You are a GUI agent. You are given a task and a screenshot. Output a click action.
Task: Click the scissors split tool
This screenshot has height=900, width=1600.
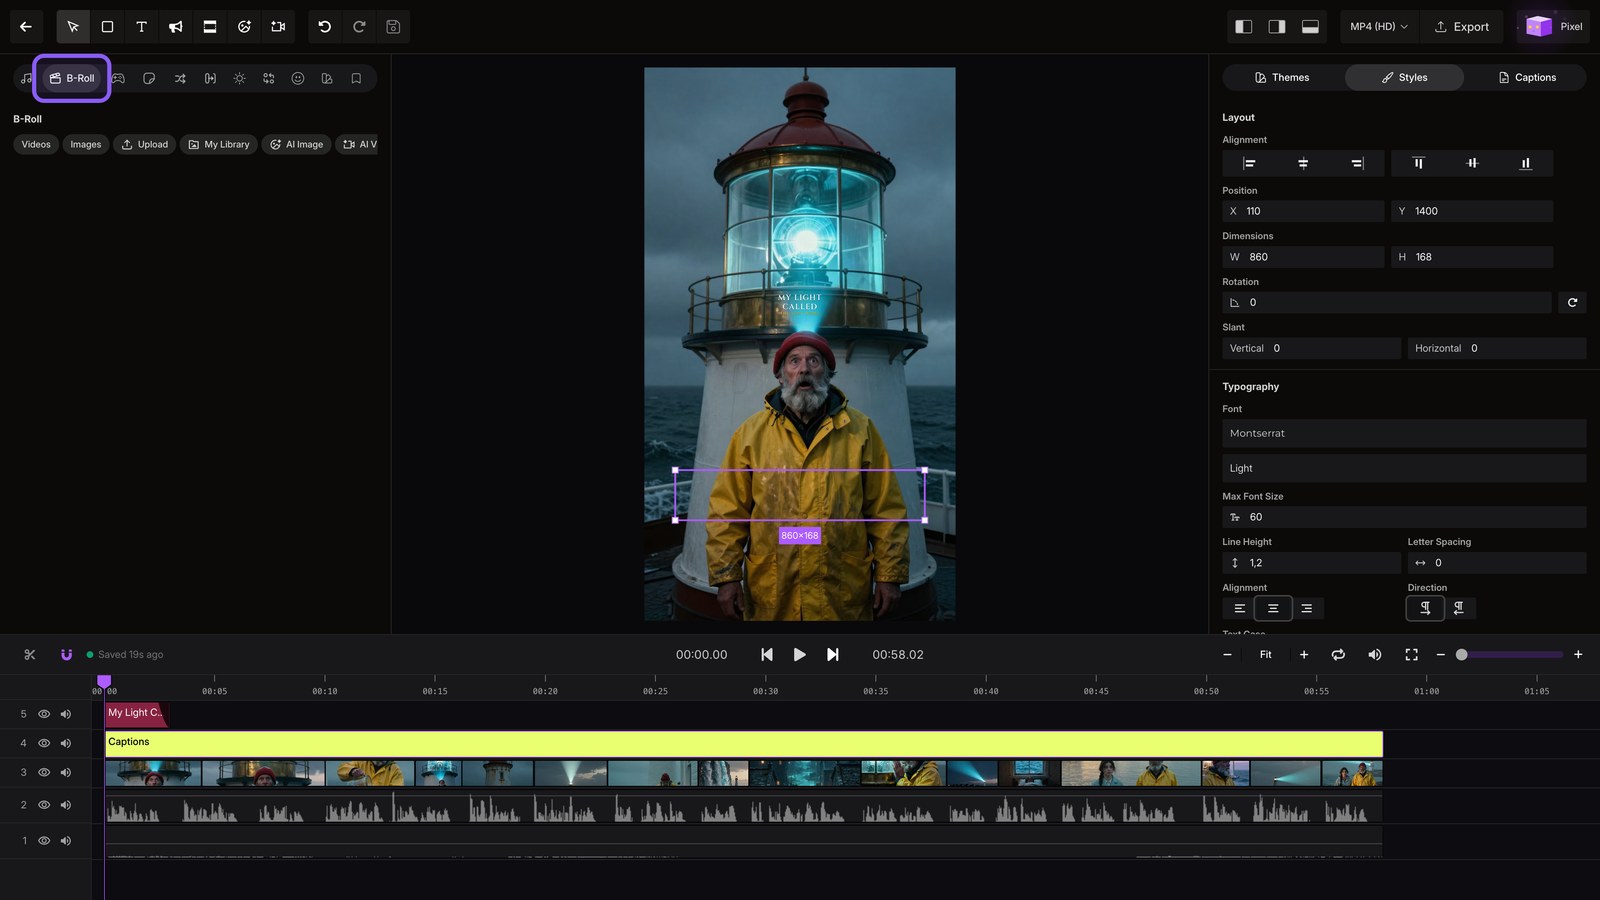pos(30,655)
